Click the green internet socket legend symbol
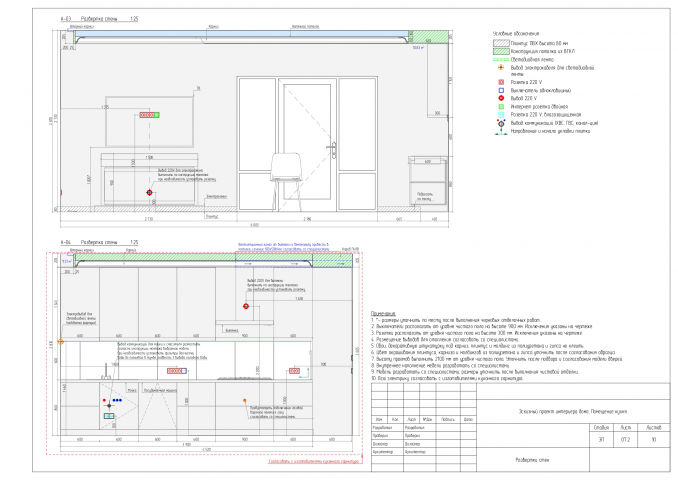This screenshot has height=480, width=678. coord(501,106)
